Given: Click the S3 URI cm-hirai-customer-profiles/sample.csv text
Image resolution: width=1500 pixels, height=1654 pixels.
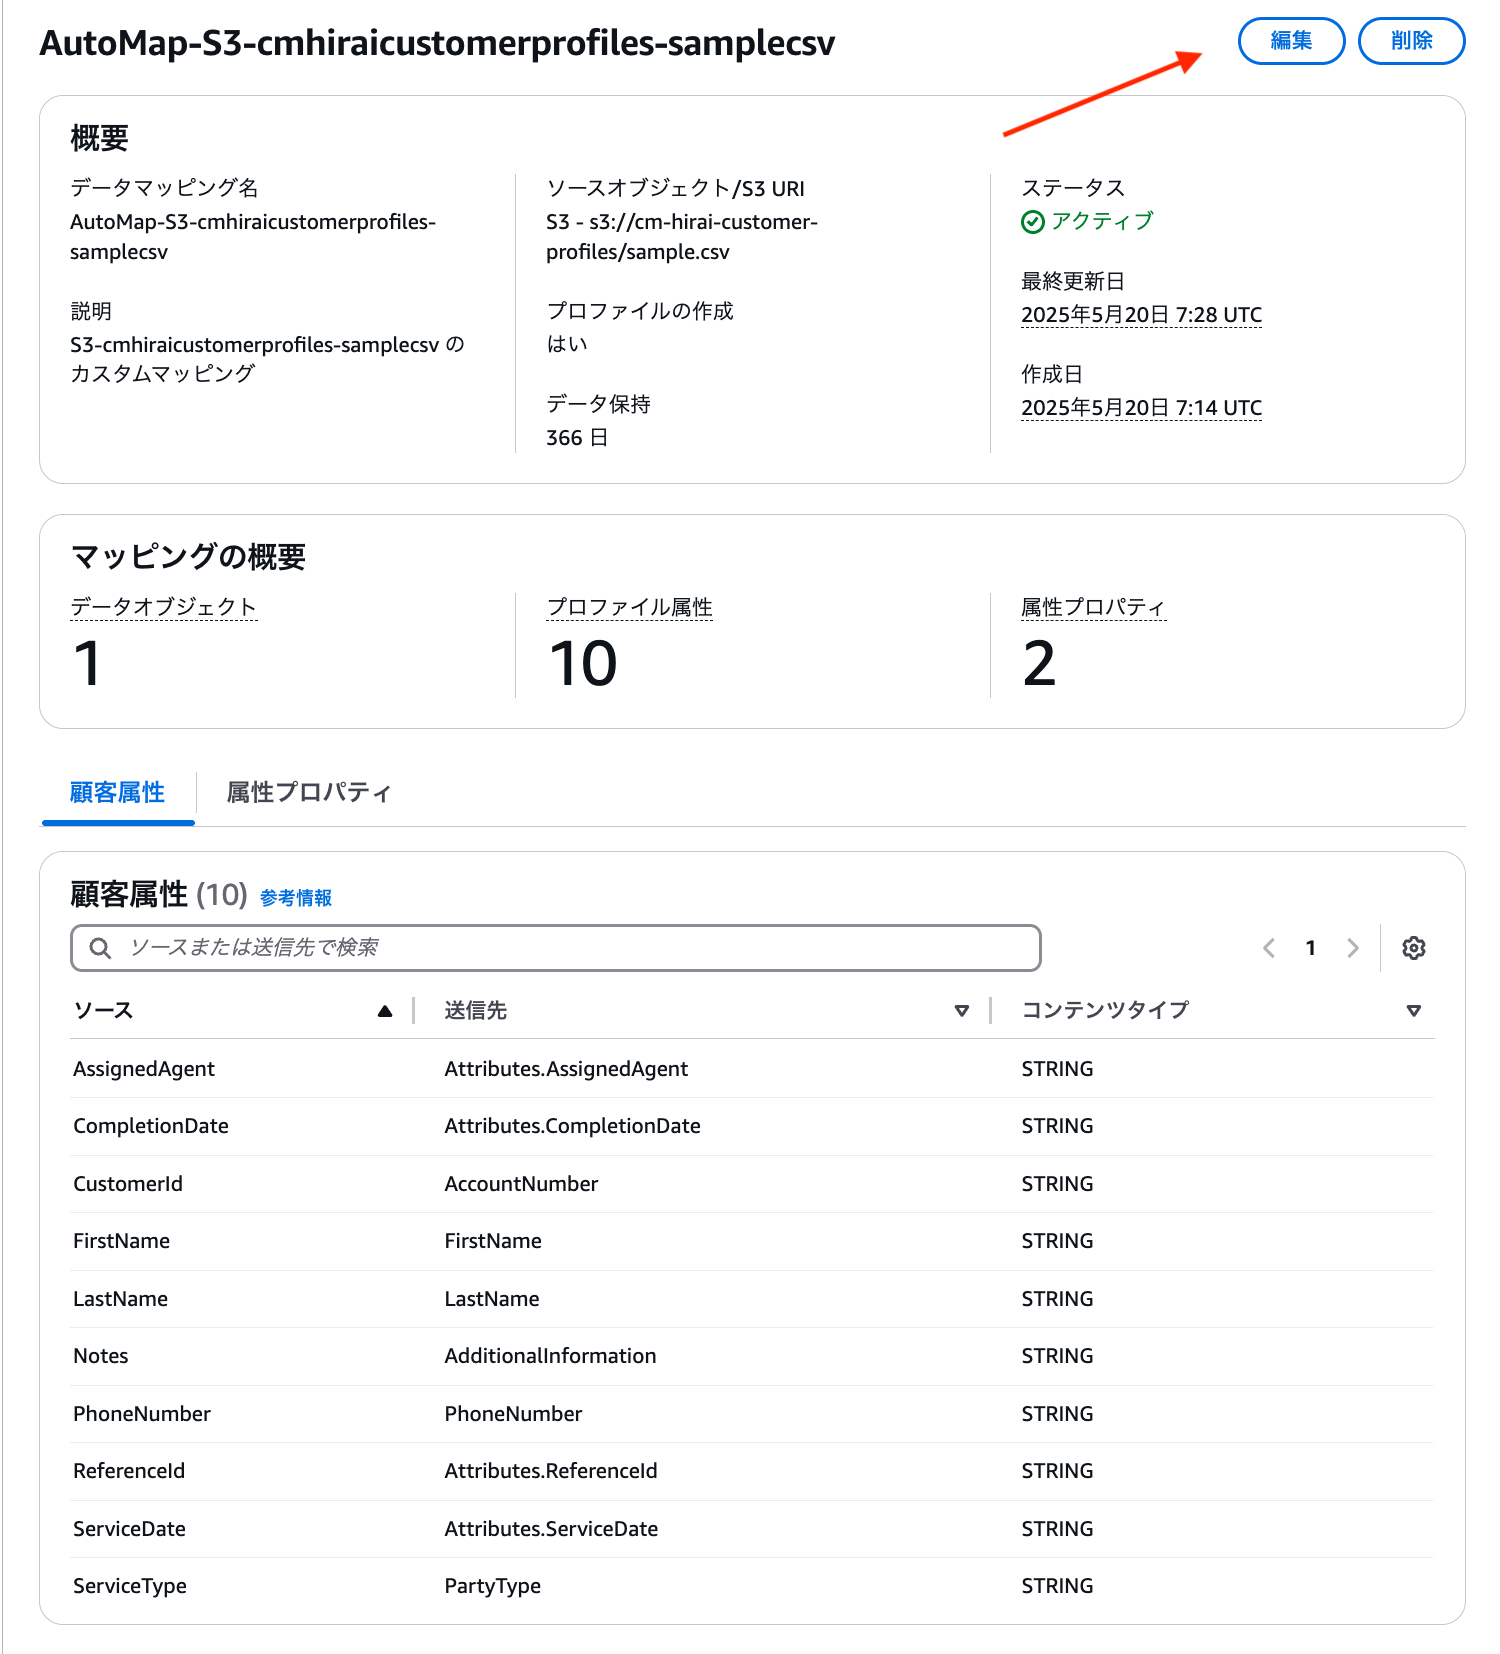Looking at the screenshot, I should (x=682, y=237).
